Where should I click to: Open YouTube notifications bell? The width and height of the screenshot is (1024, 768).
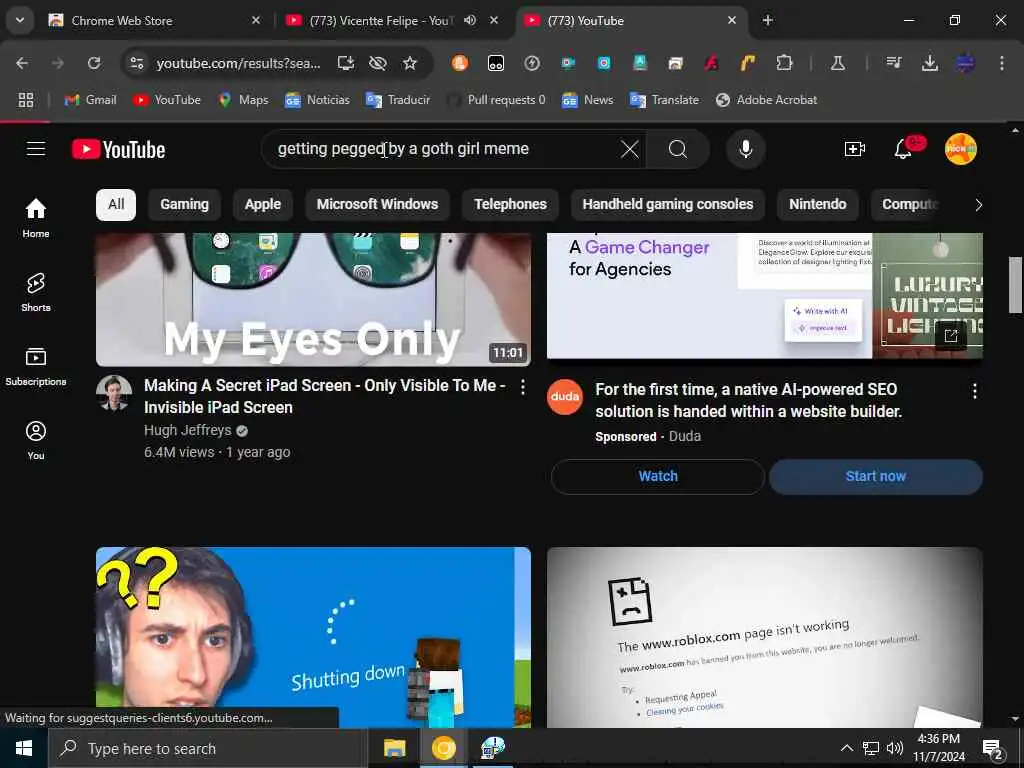[x=903, y=149]
